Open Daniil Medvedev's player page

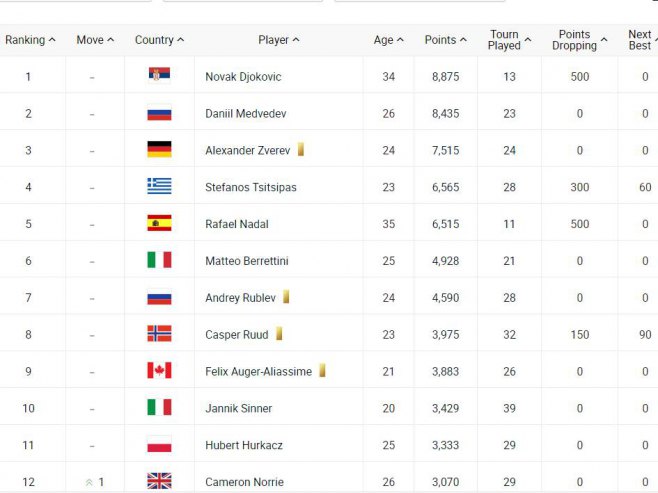pyautogui.click(x=244, y=114)
